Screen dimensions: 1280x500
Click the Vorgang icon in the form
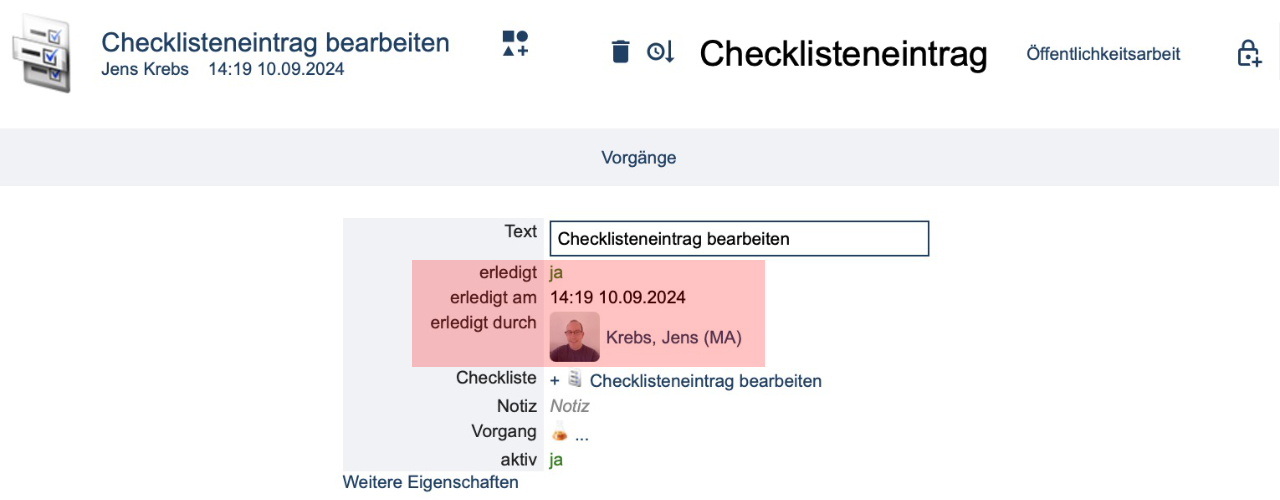[559, 433]
